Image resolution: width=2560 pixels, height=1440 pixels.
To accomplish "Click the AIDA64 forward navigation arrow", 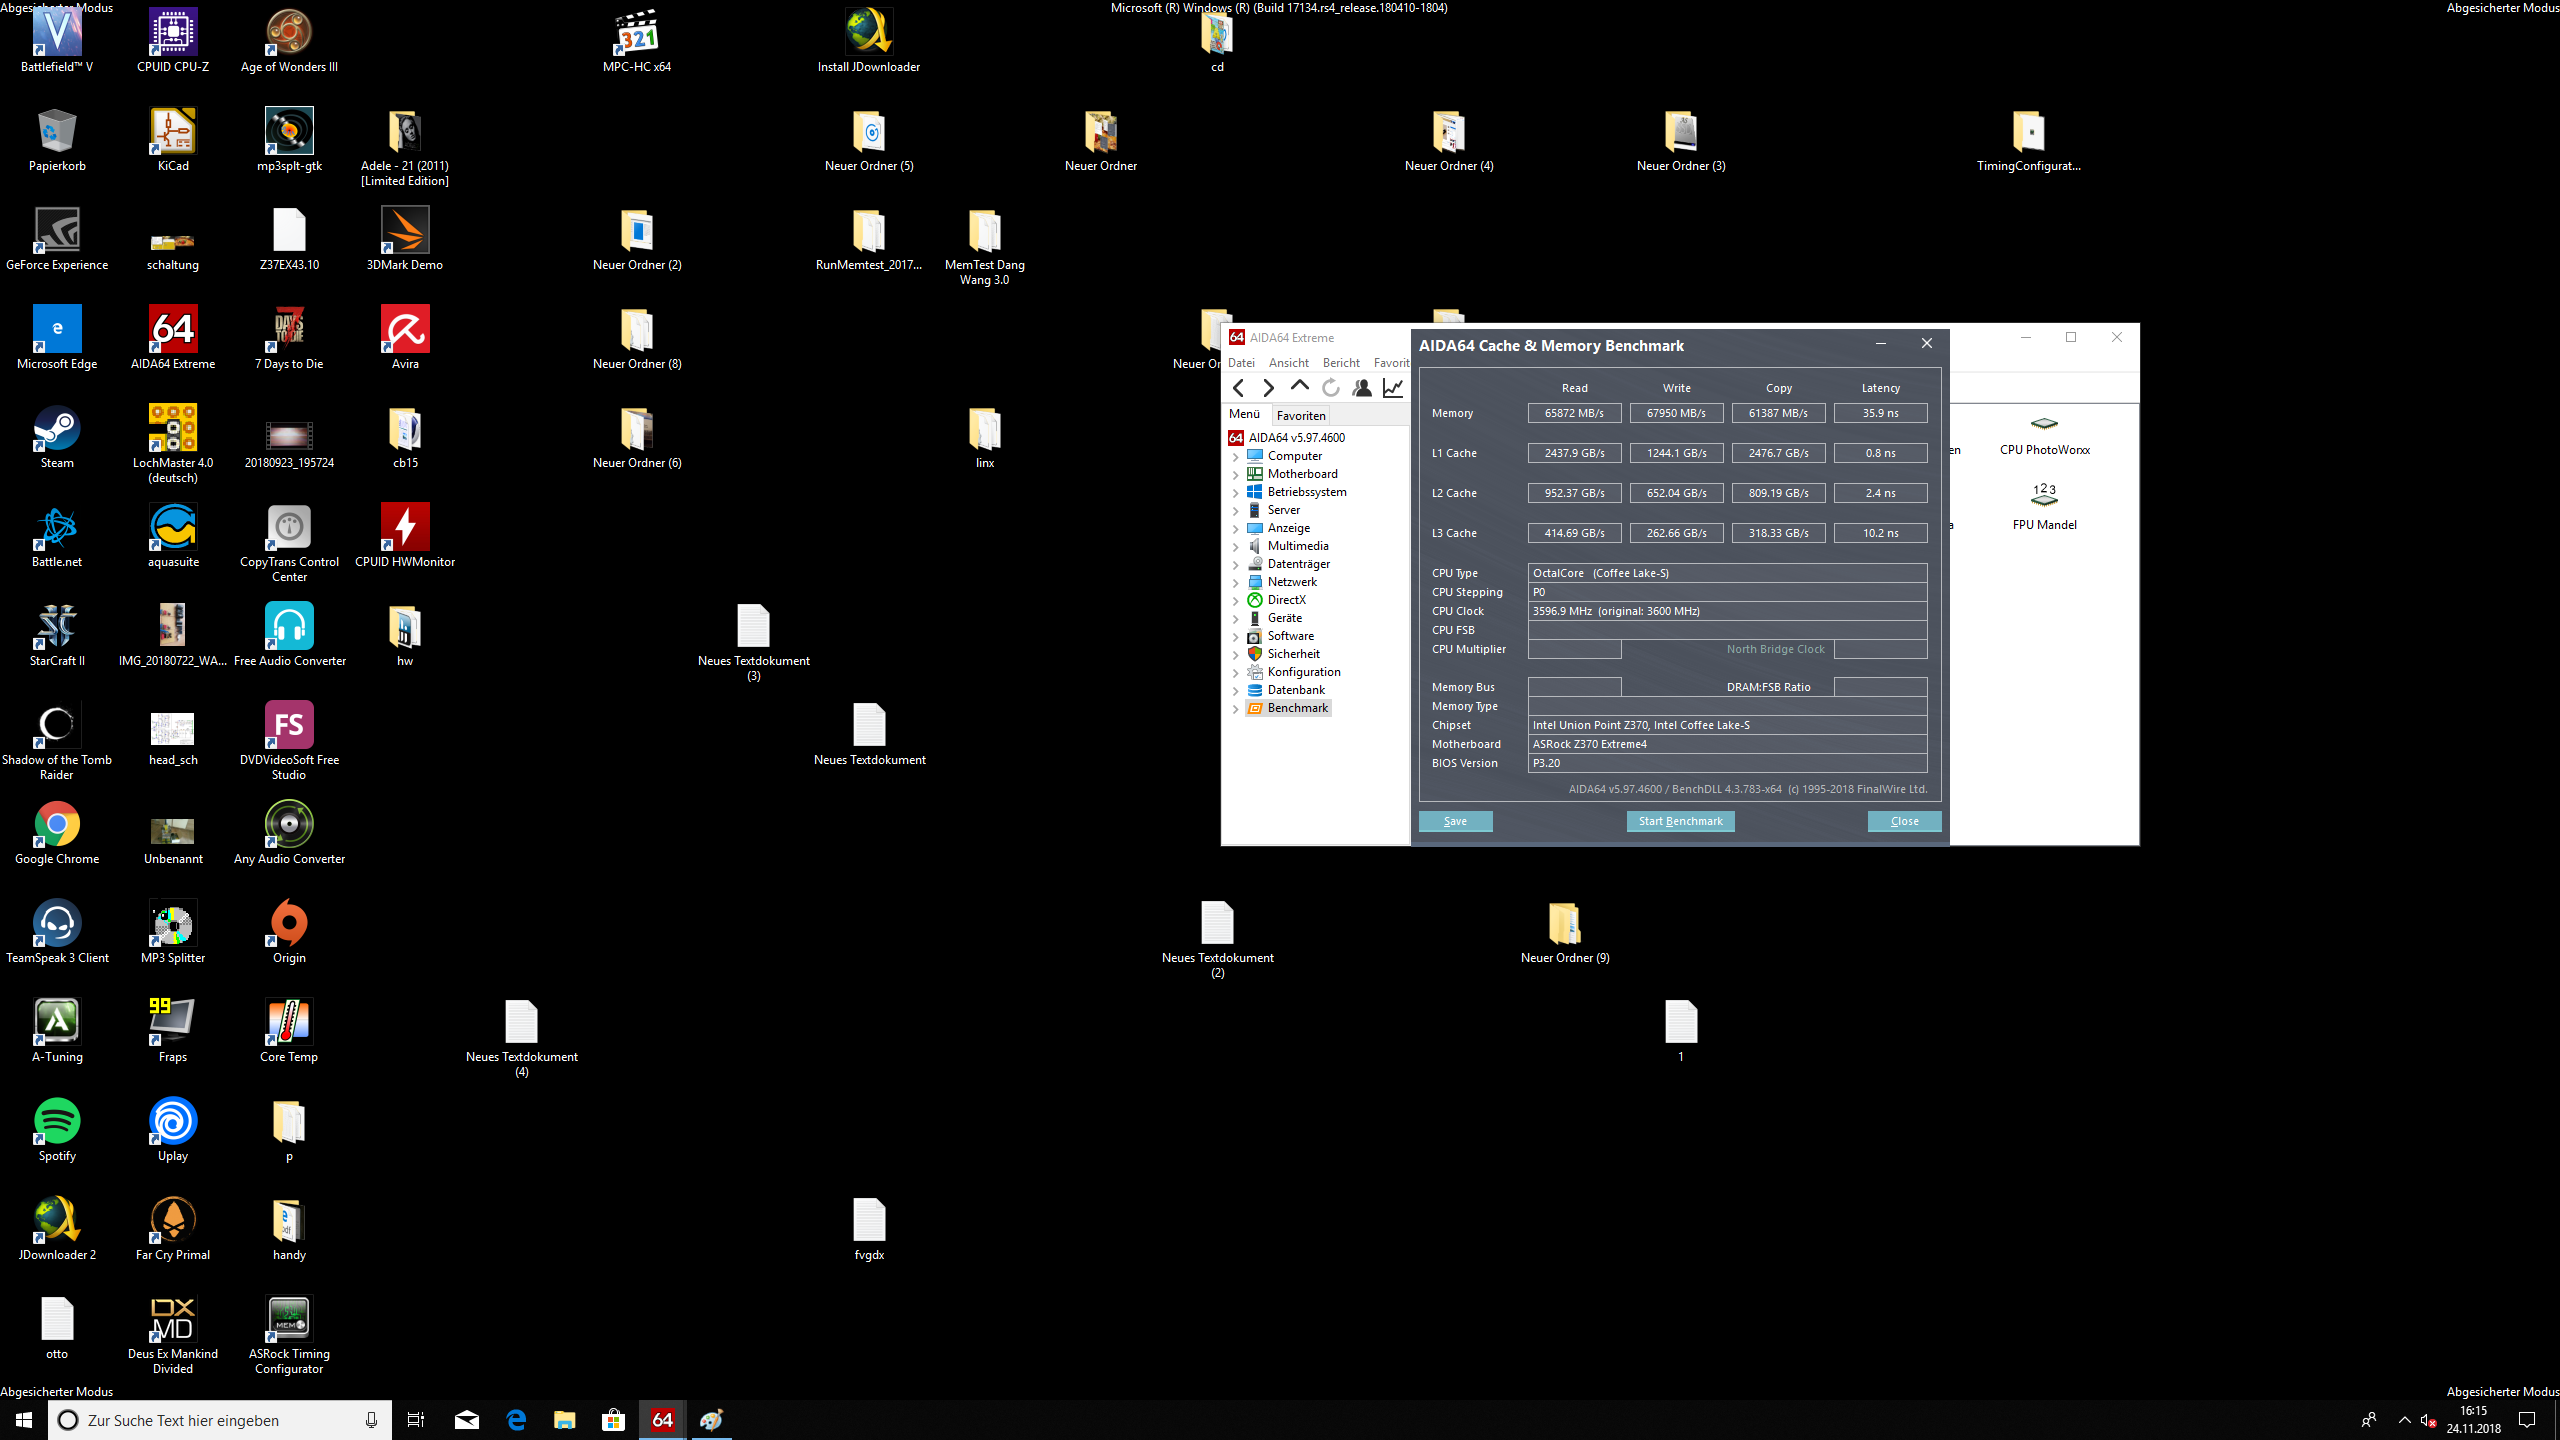I will pos(1269,388).
